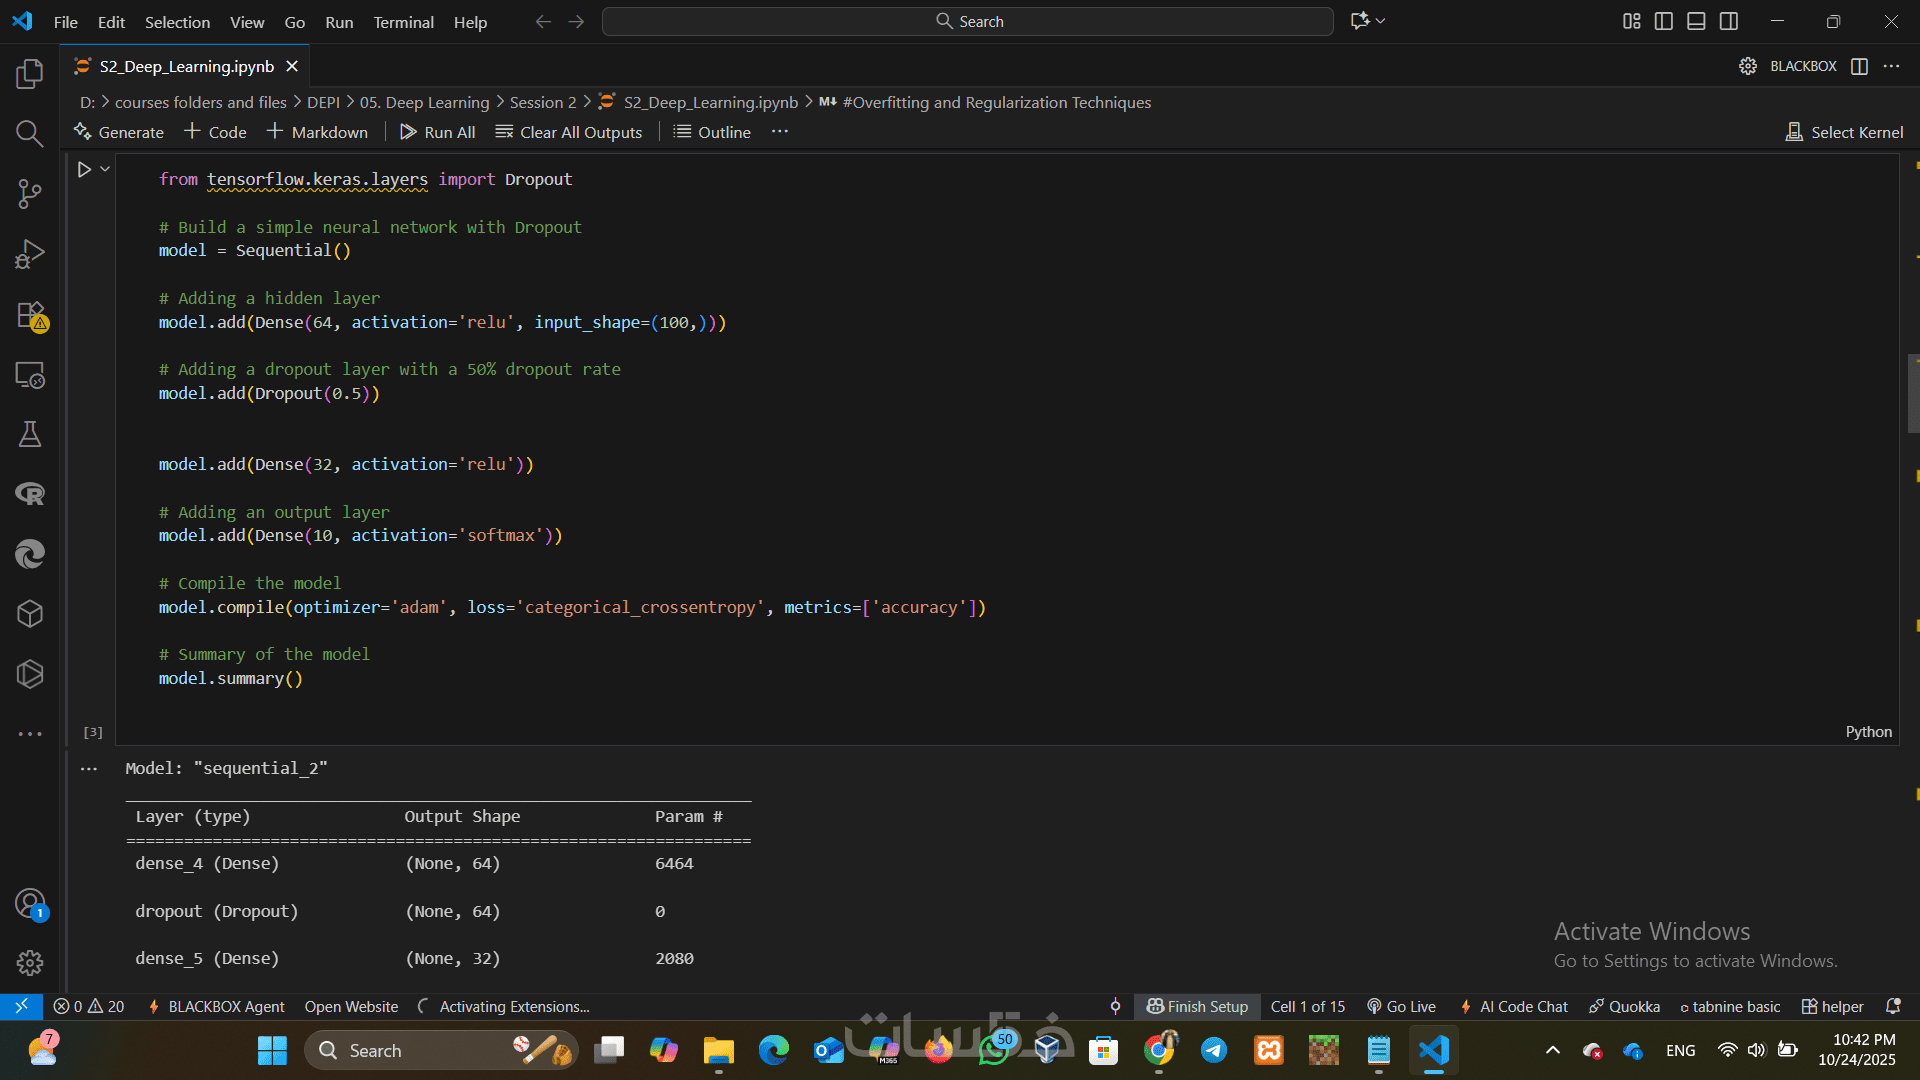Toggle the secondary side bar layout button

[1729, 21]
